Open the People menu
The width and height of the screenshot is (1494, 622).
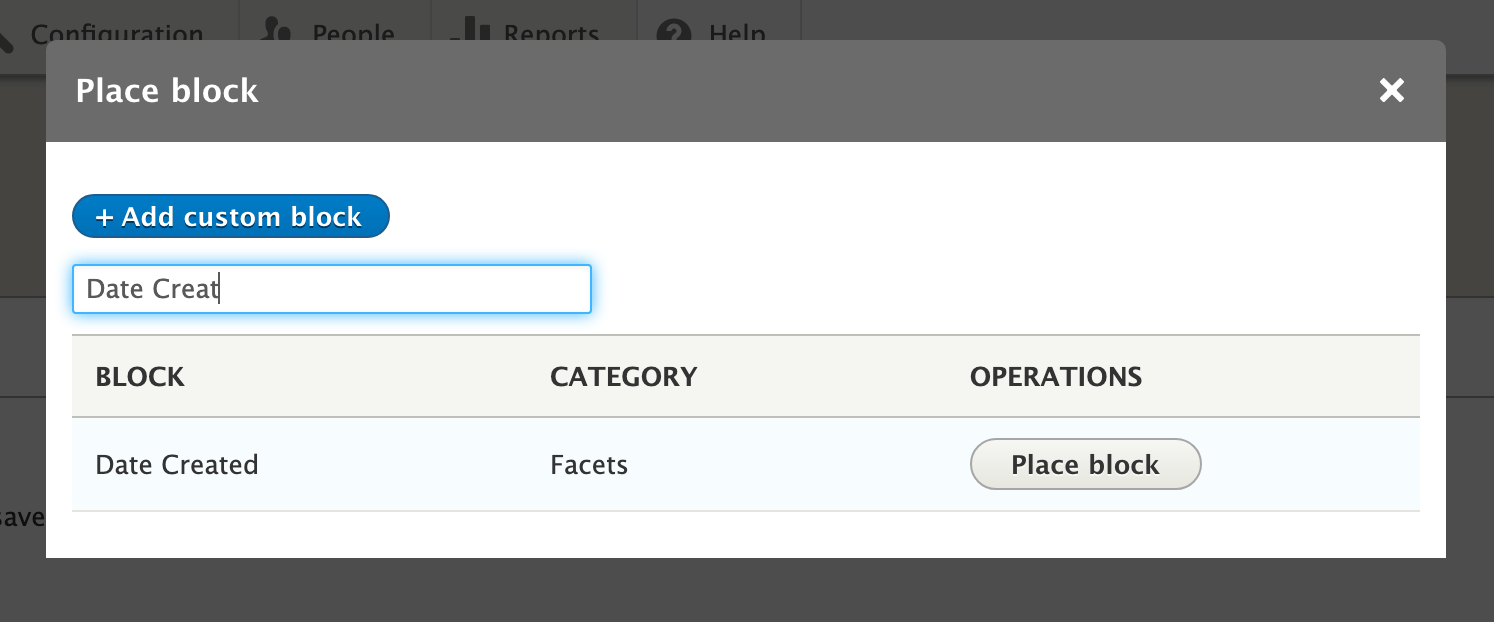click(355, 31)
